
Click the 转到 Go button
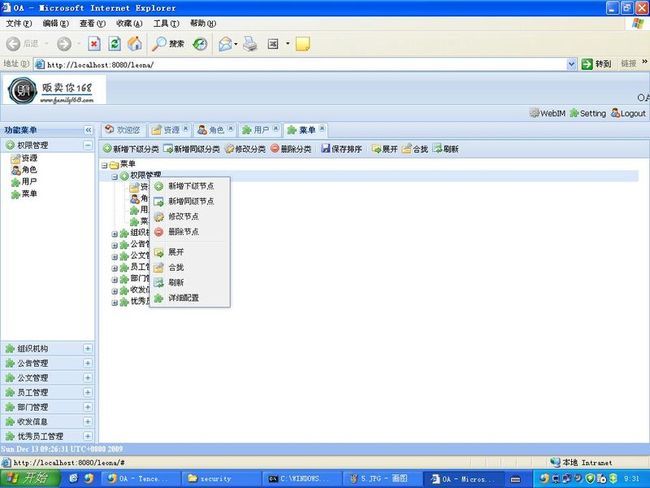coord(596,64)
